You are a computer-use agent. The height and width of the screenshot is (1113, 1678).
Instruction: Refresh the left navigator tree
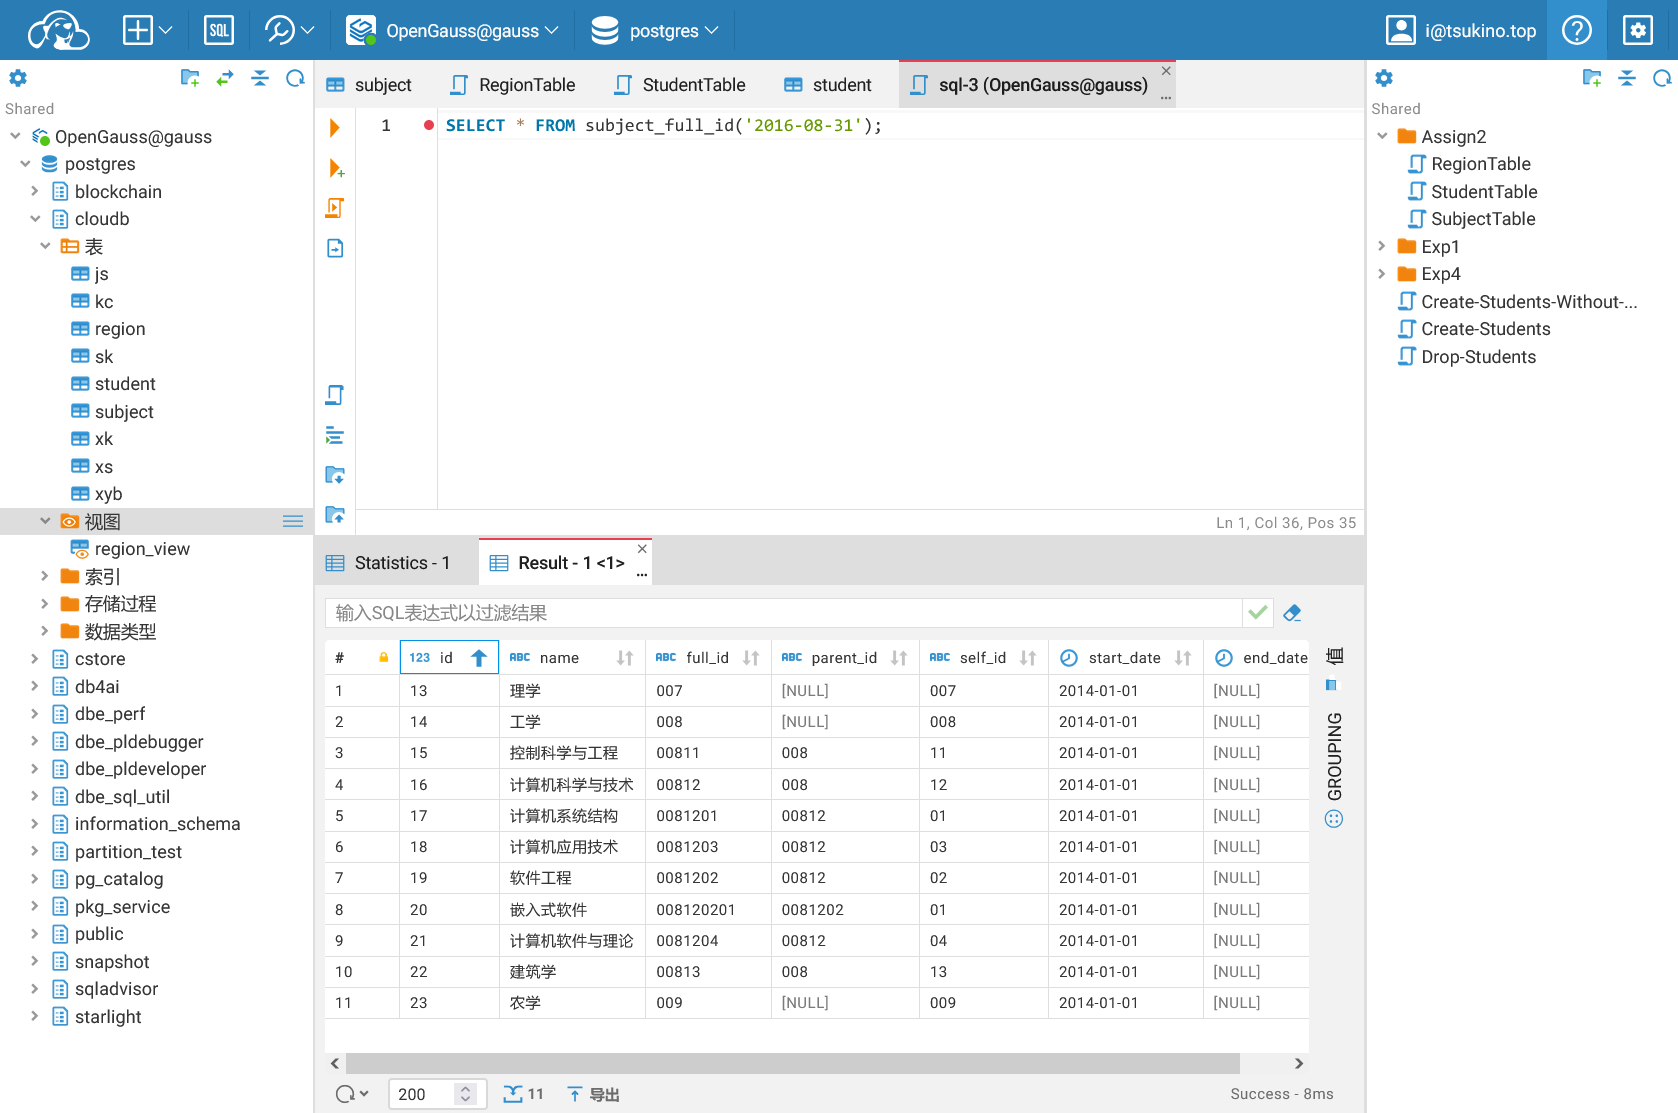click(295, 79)
